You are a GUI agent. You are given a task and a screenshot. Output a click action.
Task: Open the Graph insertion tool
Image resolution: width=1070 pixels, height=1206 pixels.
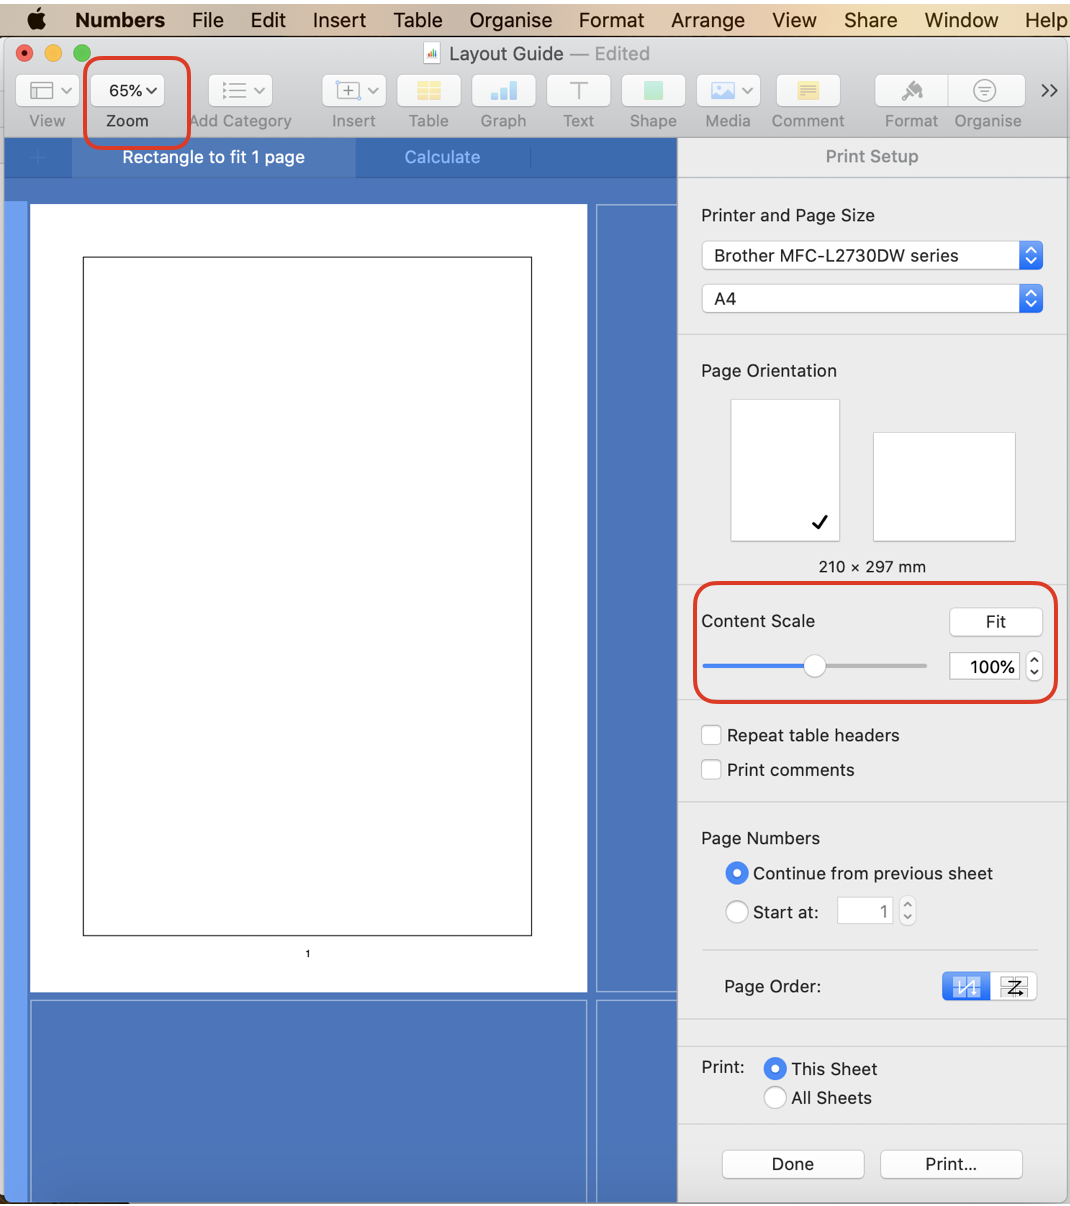tap(503, 91)
